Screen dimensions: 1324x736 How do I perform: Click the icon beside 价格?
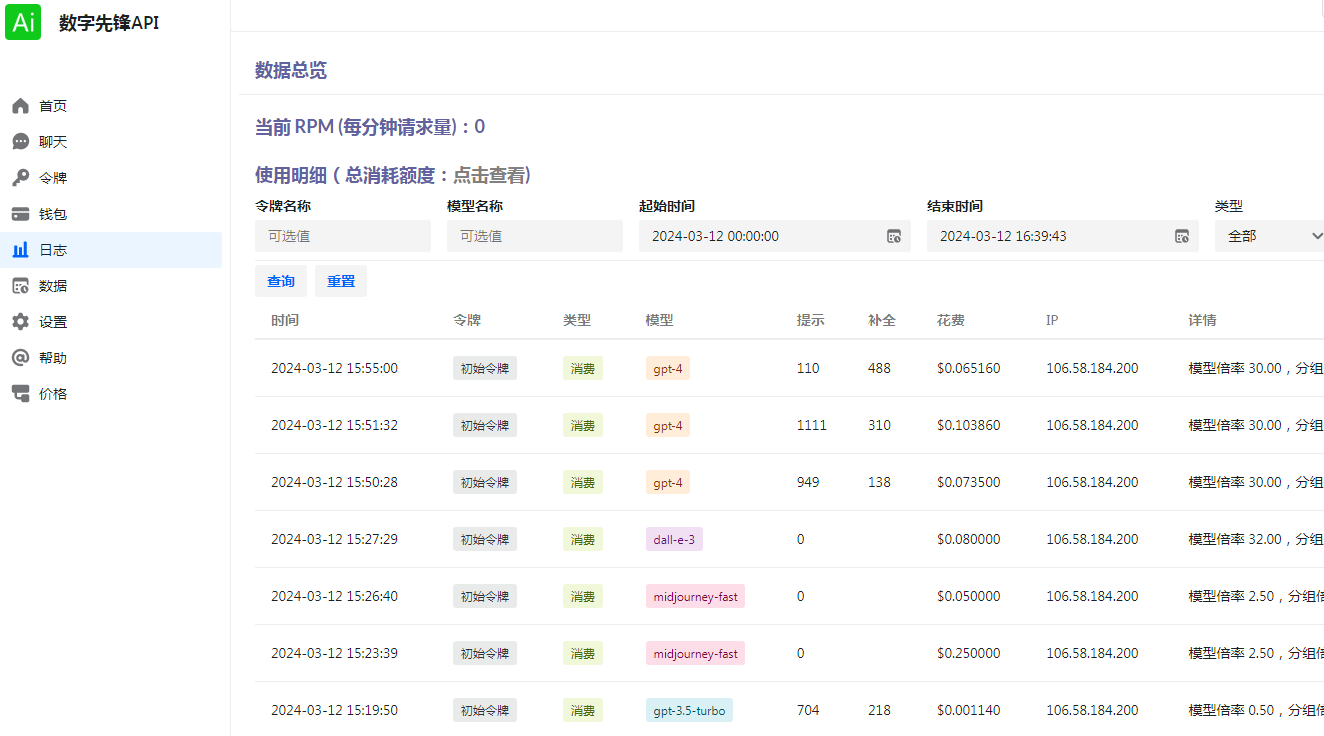coord(20,394)
